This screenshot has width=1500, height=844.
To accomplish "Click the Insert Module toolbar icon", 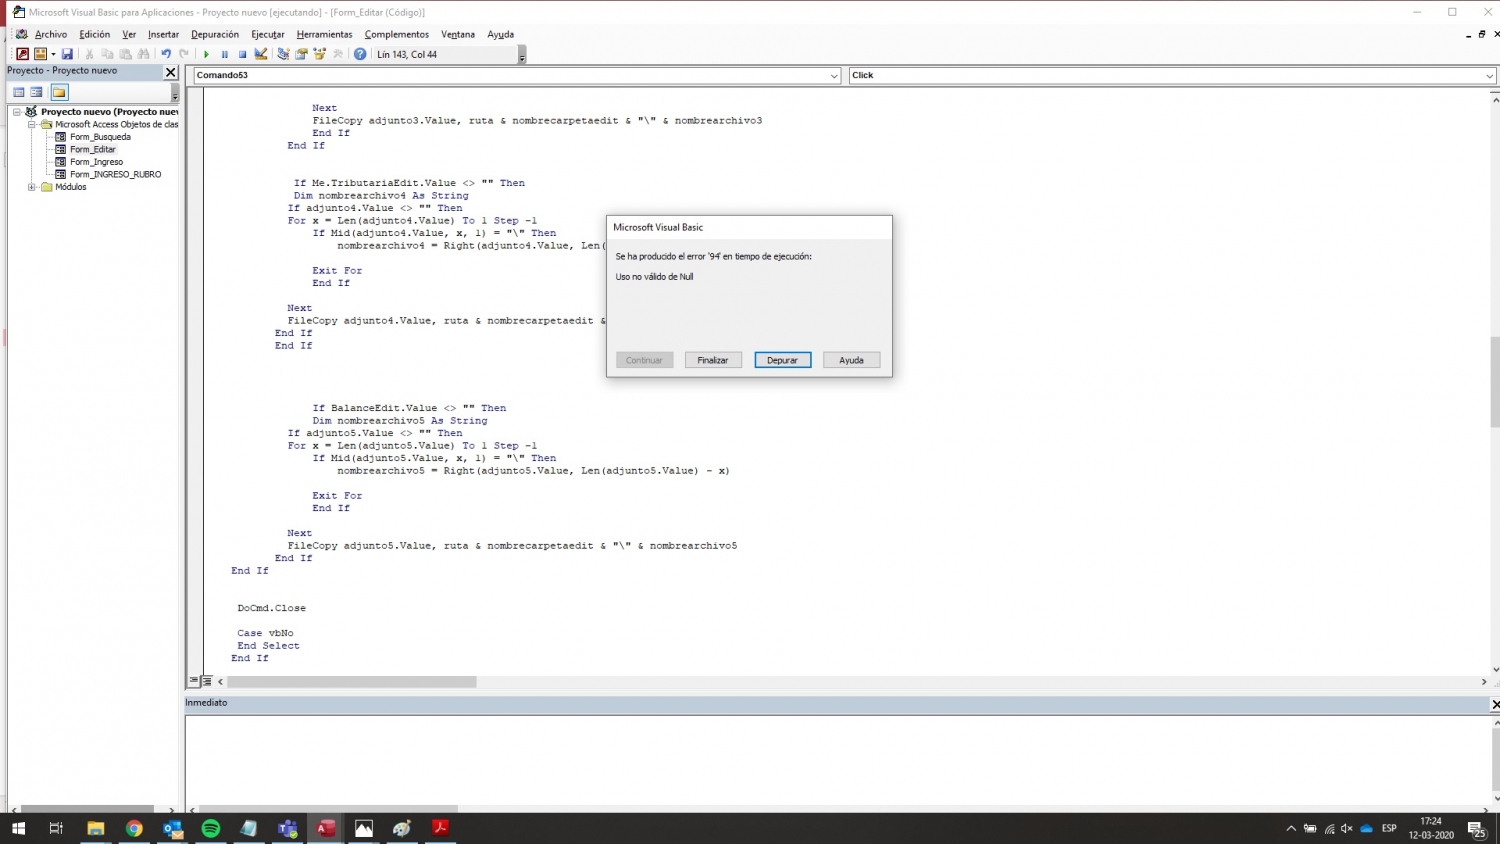I will (40, 54).
